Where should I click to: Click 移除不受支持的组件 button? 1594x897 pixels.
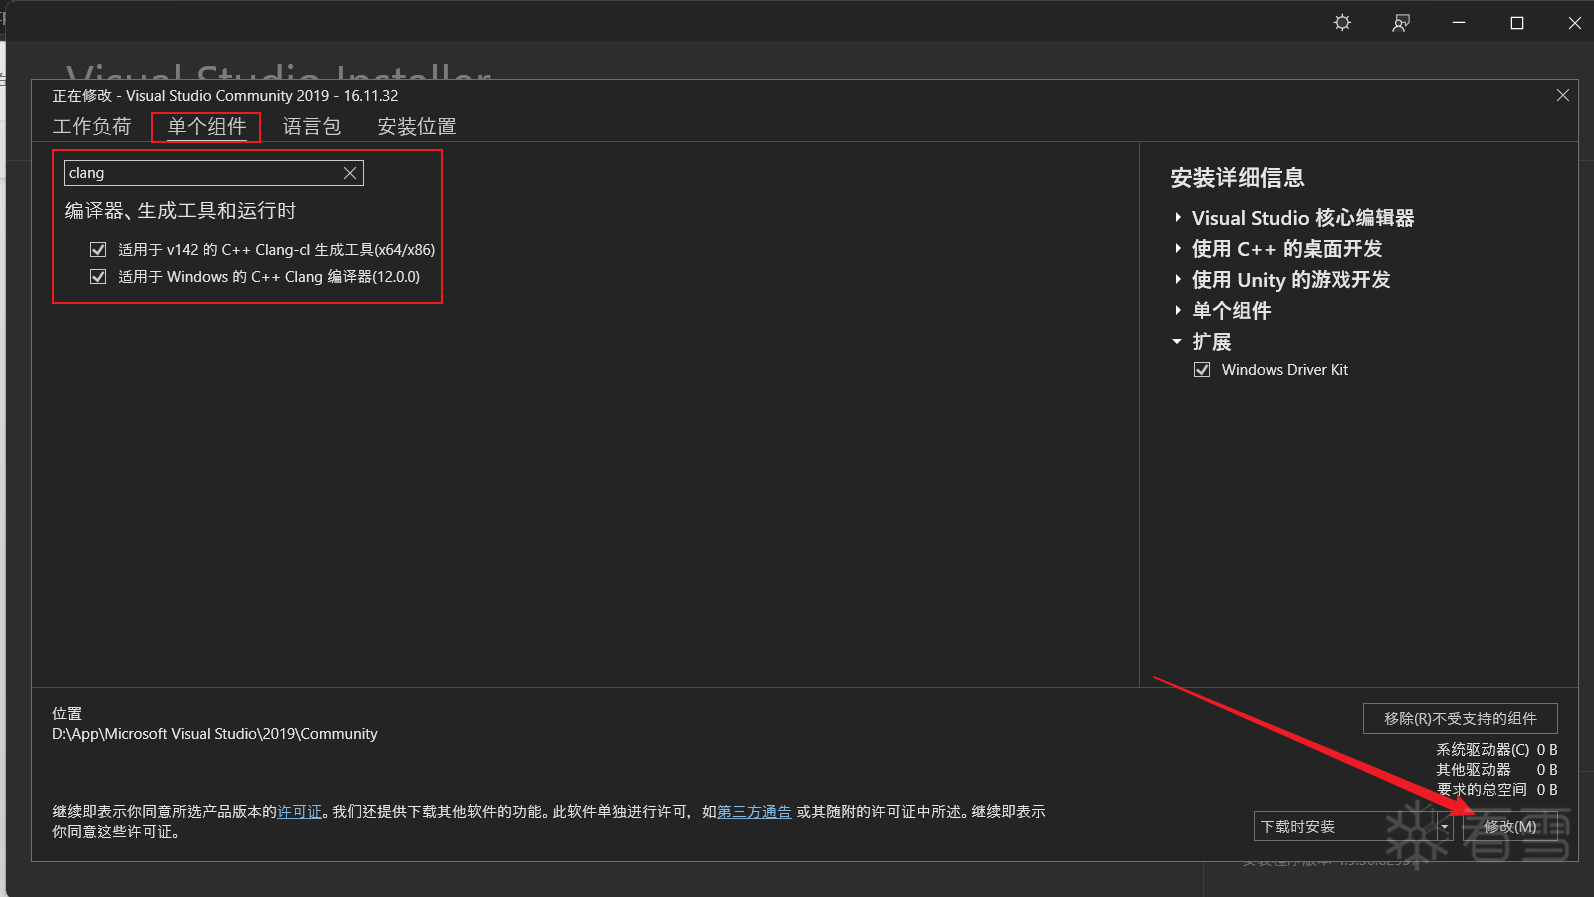pyautogui.click(x=1460, y=718)
